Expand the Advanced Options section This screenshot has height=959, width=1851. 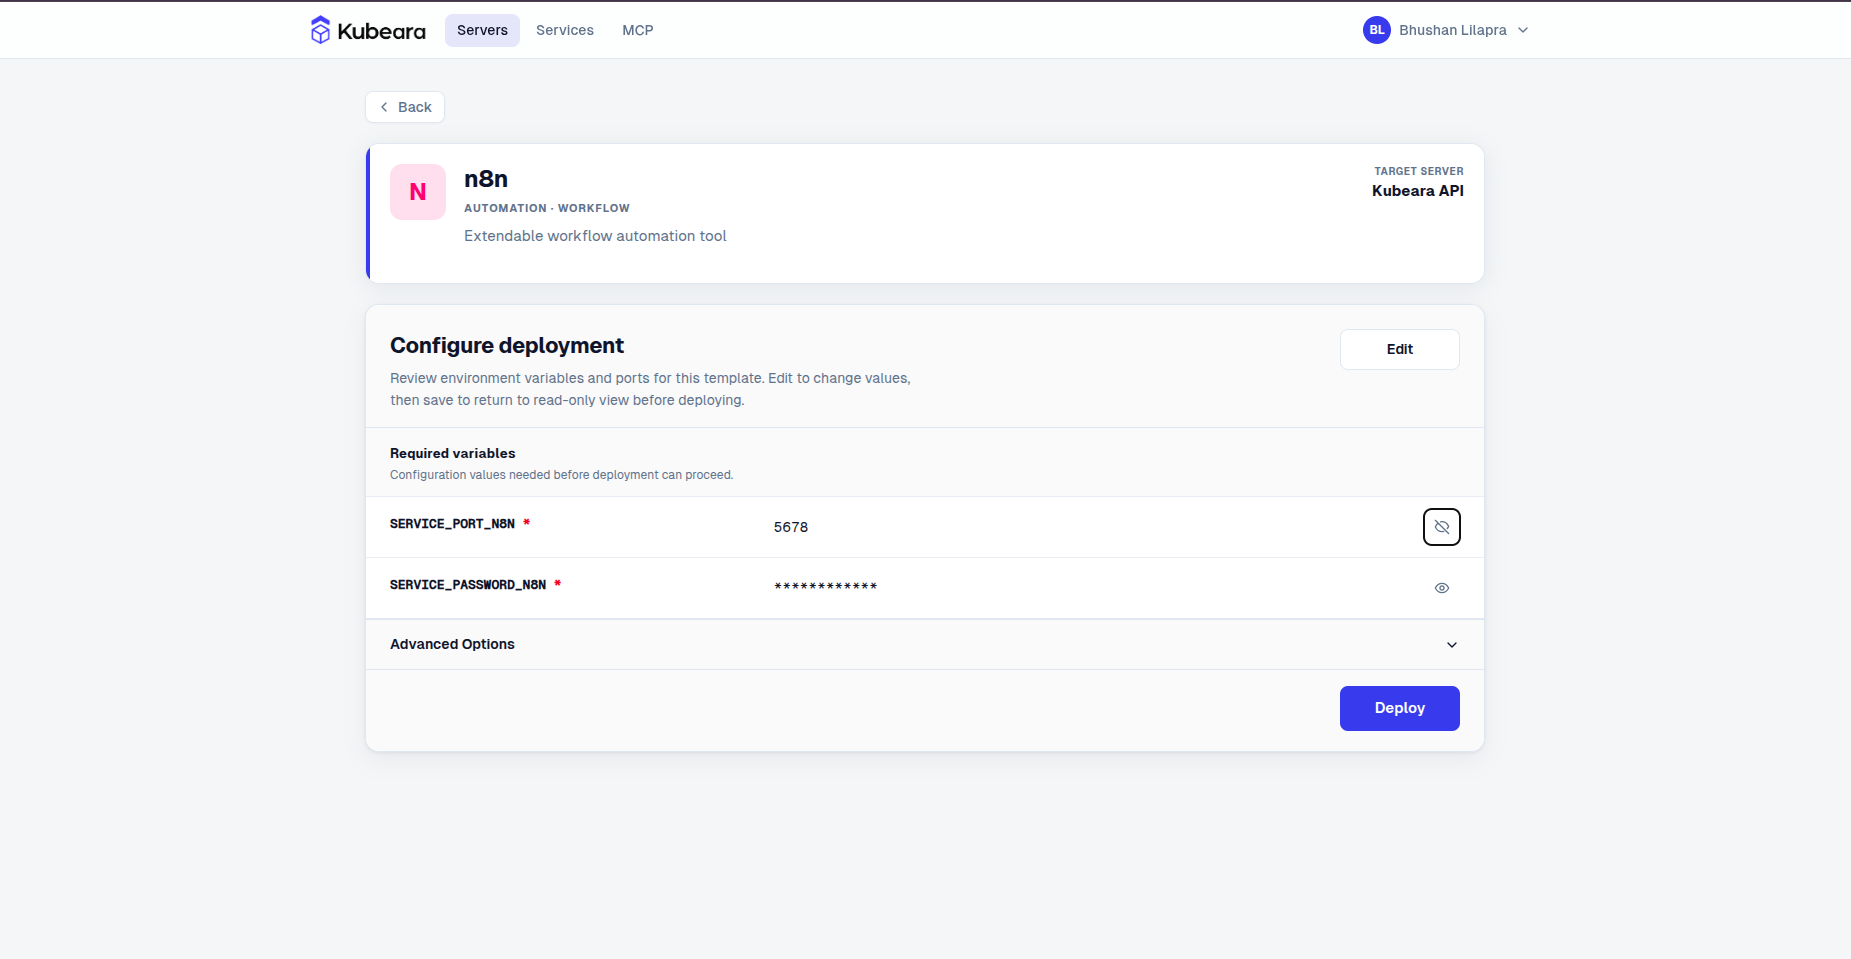point(925,645)
